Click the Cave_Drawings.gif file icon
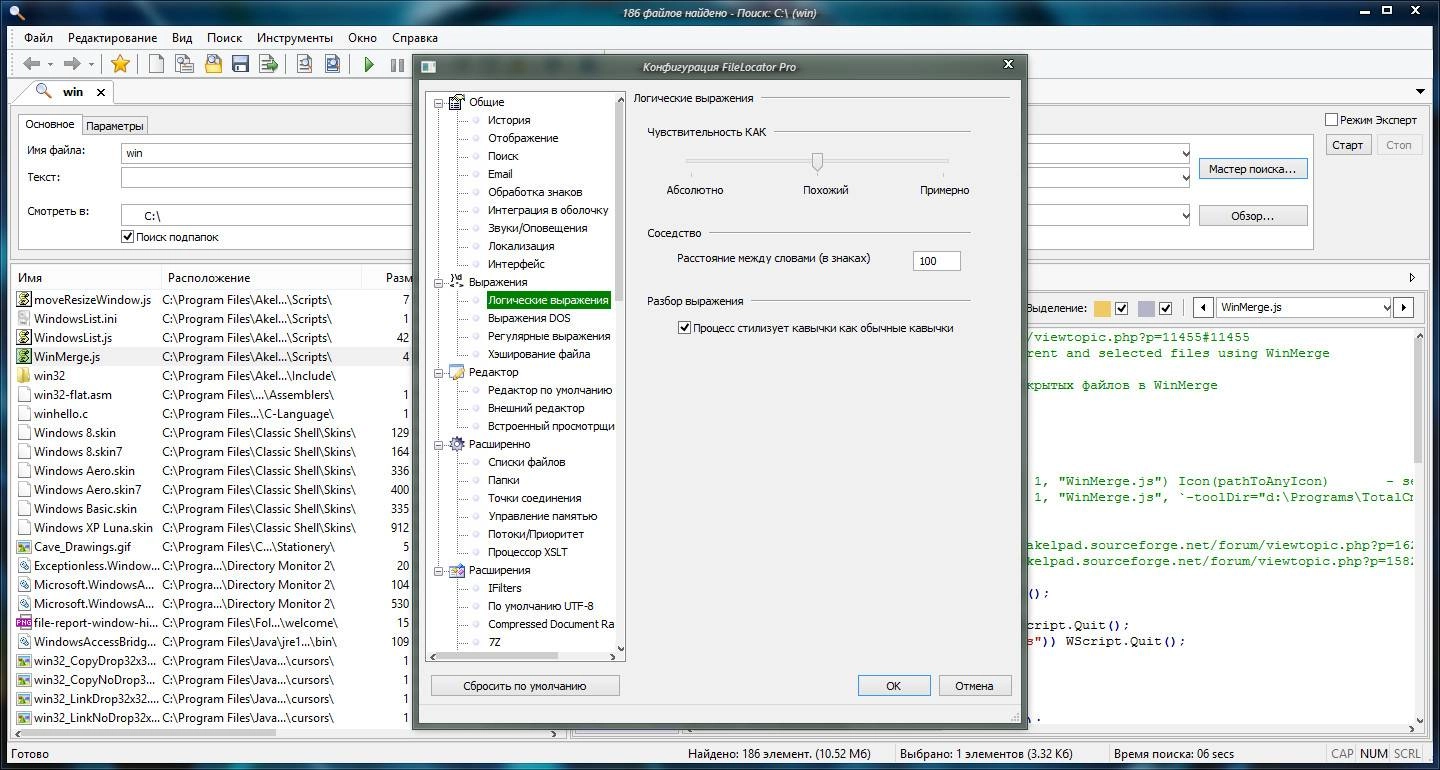Screen dimensions: 1440x770 point(24,547)
